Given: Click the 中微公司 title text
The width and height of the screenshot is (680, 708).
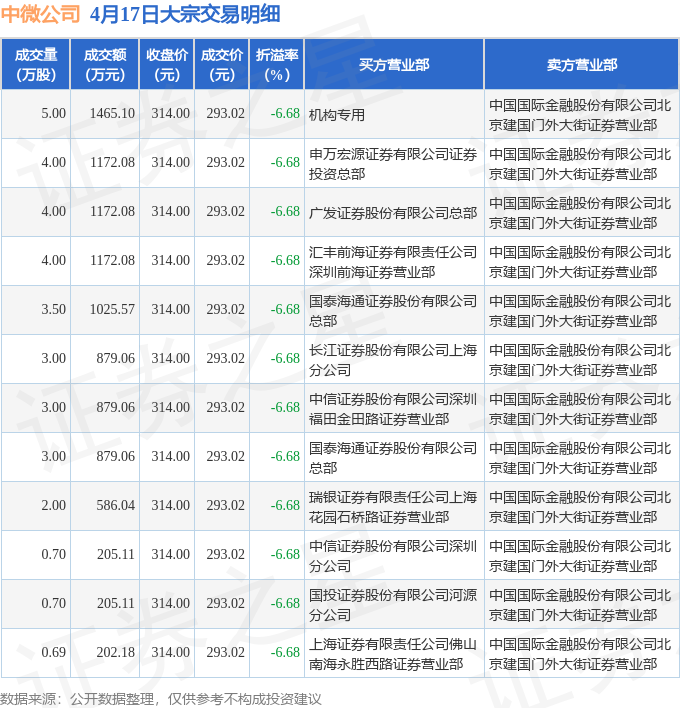Looking at the screenshot, I should pyautogui.click(x=42, y=14).
